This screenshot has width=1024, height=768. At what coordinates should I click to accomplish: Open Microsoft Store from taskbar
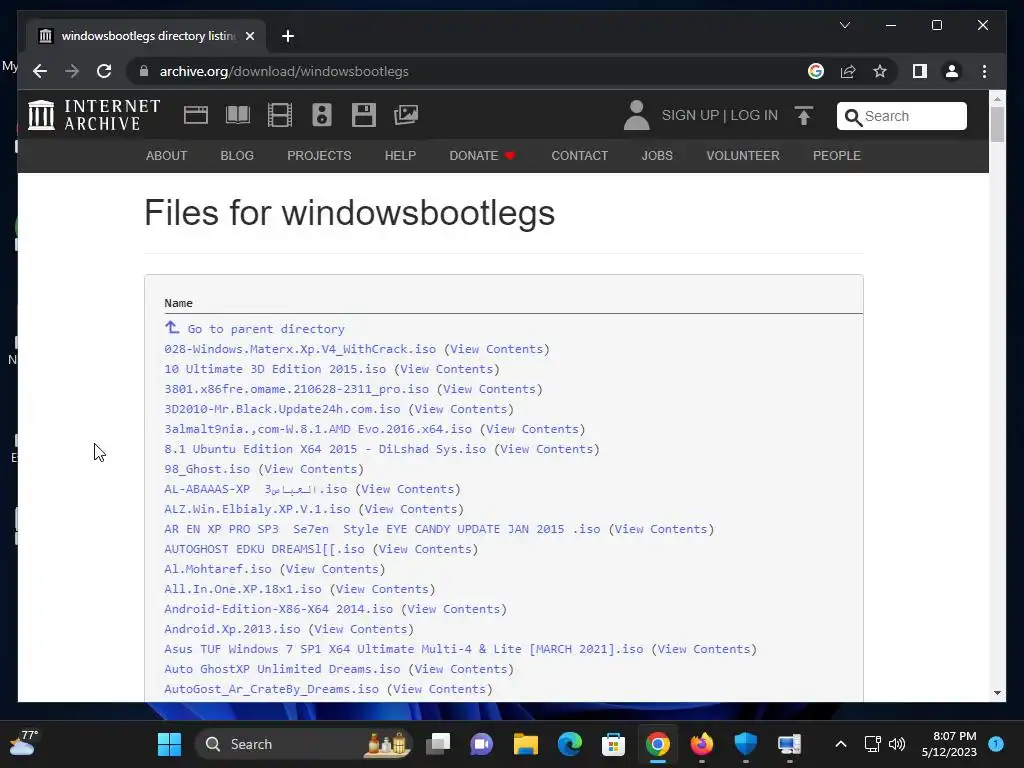(613, 744)
